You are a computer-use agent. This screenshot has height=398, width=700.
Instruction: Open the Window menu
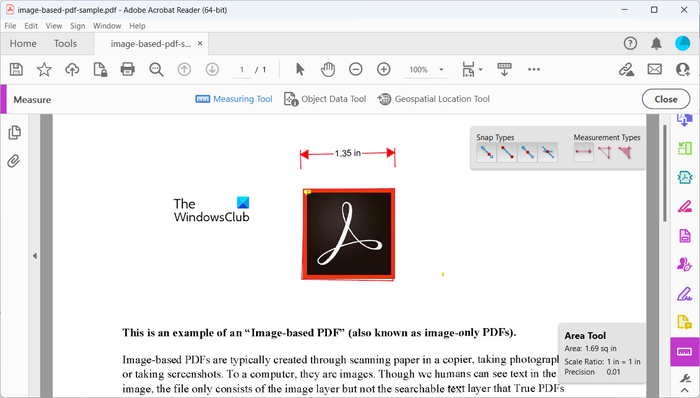pos(107,26)
